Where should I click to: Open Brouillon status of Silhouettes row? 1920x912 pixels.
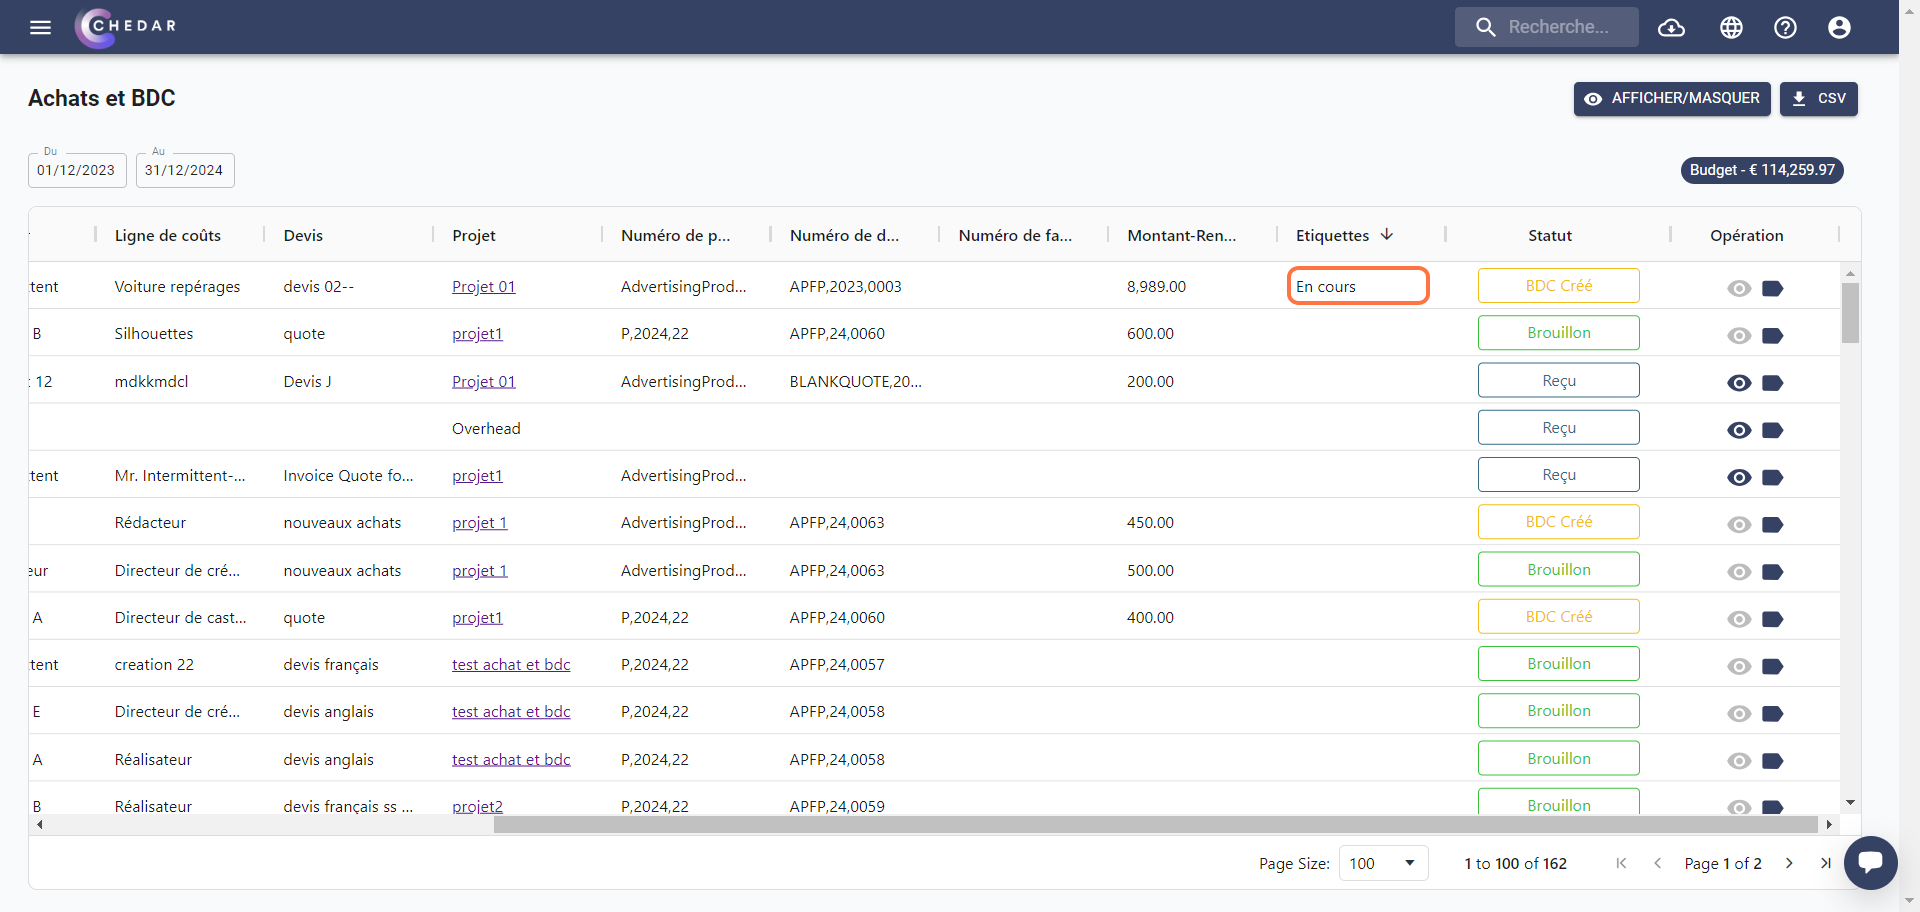tap(1558, 332)
